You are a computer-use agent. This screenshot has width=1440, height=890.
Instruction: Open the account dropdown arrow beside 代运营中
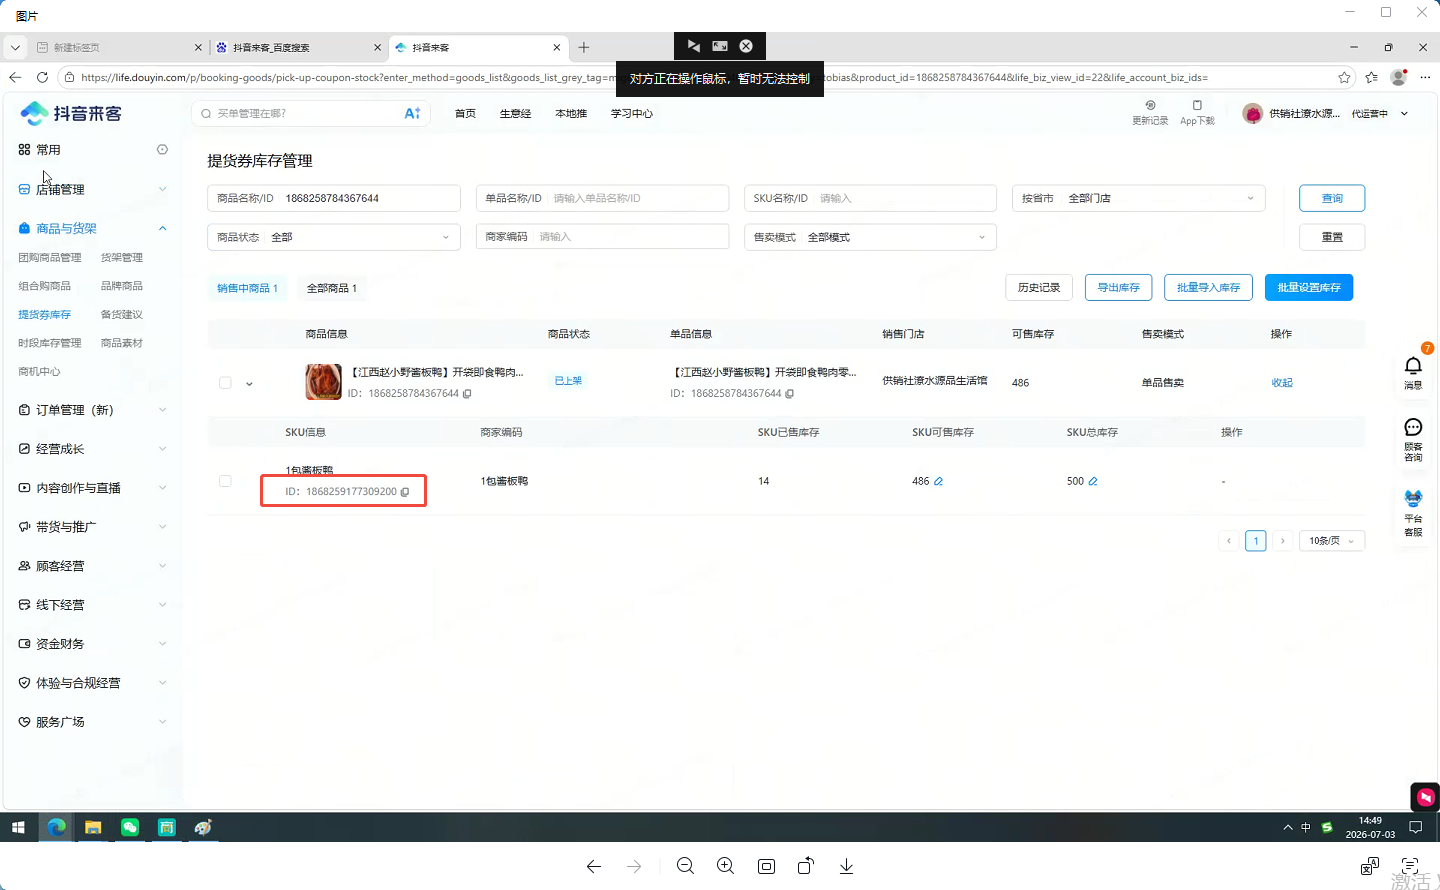coord(1404,114)
